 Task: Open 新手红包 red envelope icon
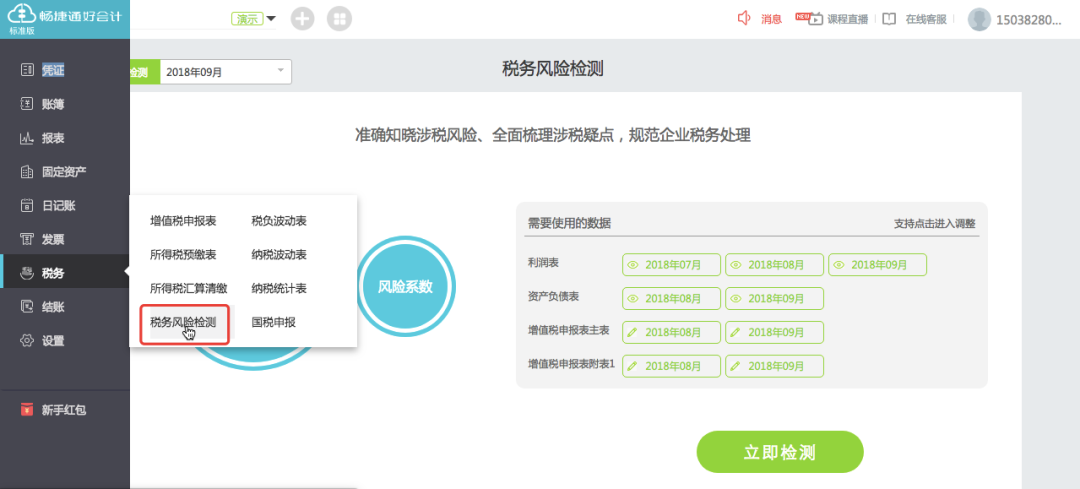[27, 409]
